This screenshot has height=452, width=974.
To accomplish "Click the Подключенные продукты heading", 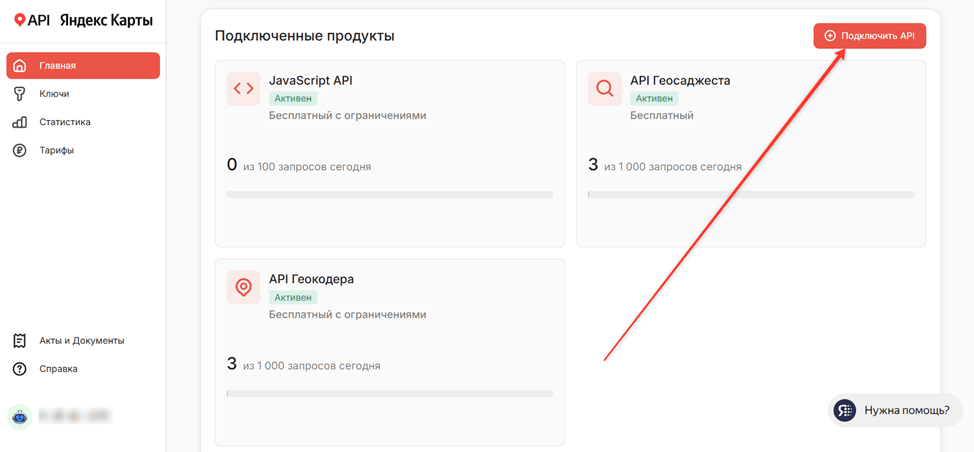I will (304, 36).
